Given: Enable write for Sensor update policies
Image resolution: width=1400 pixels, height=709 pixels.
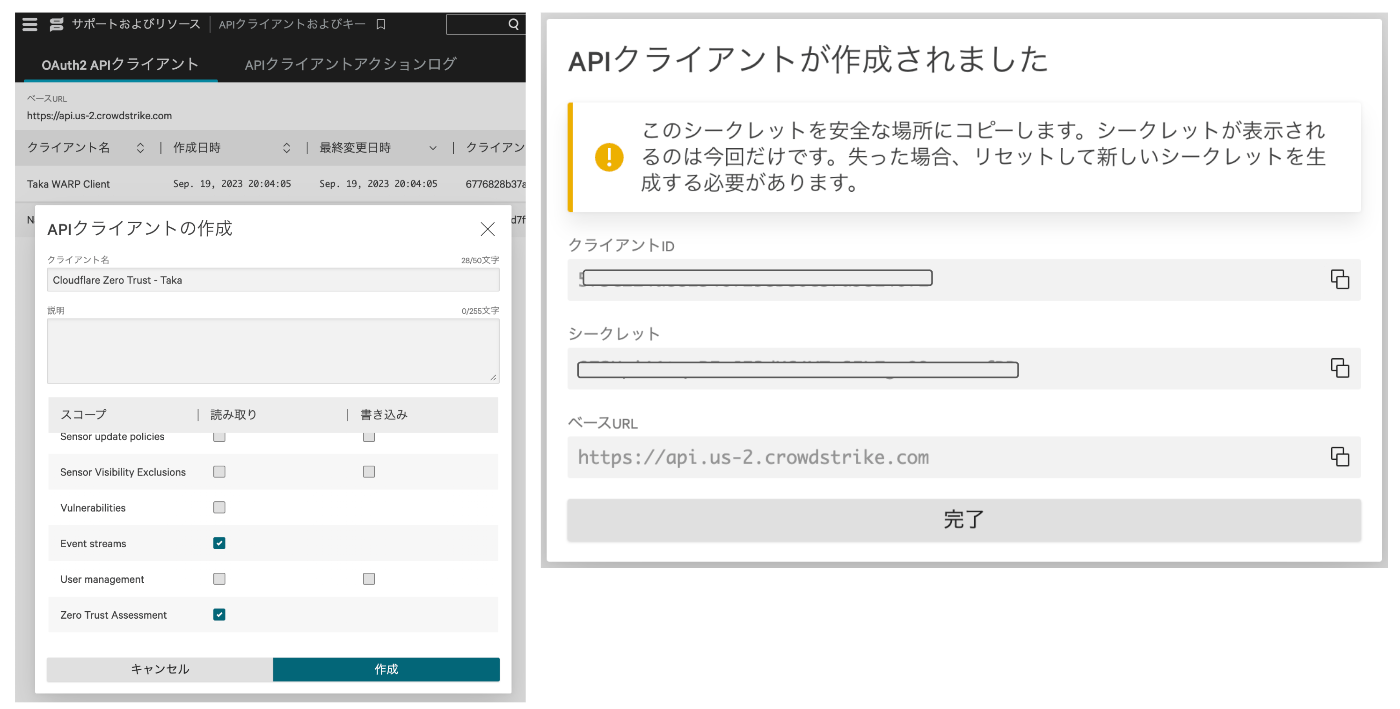Looking at the screenshot, I should (x=369, y=436).
